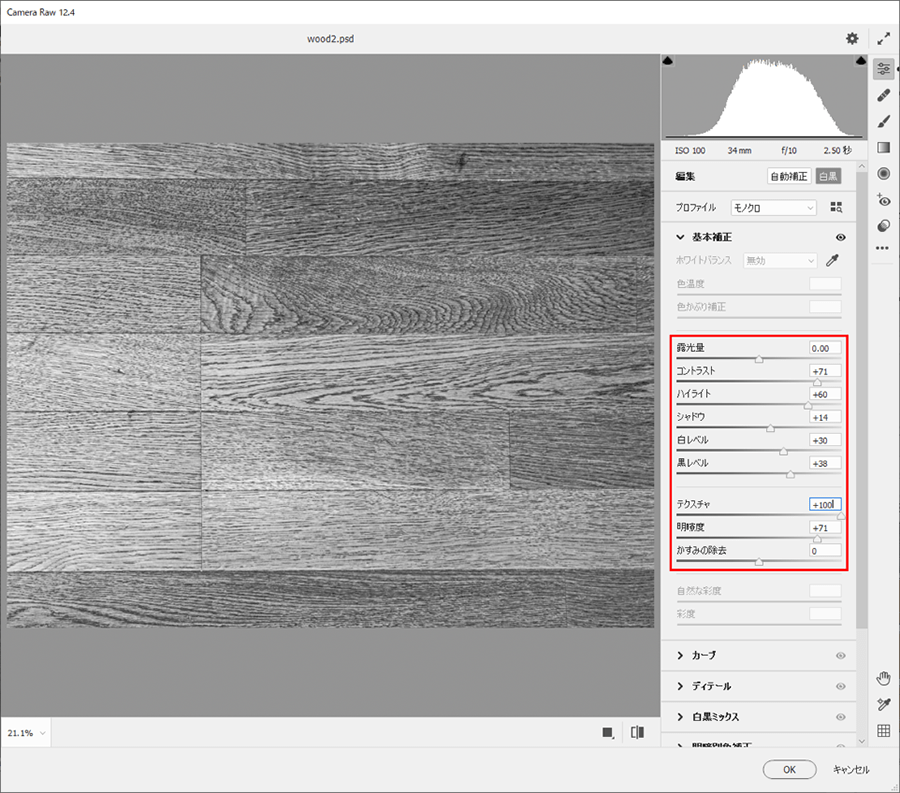Click the シャドウ slider handle
Image resolution: width=900 pixels, height=793 pixels.
pos(770,428)
